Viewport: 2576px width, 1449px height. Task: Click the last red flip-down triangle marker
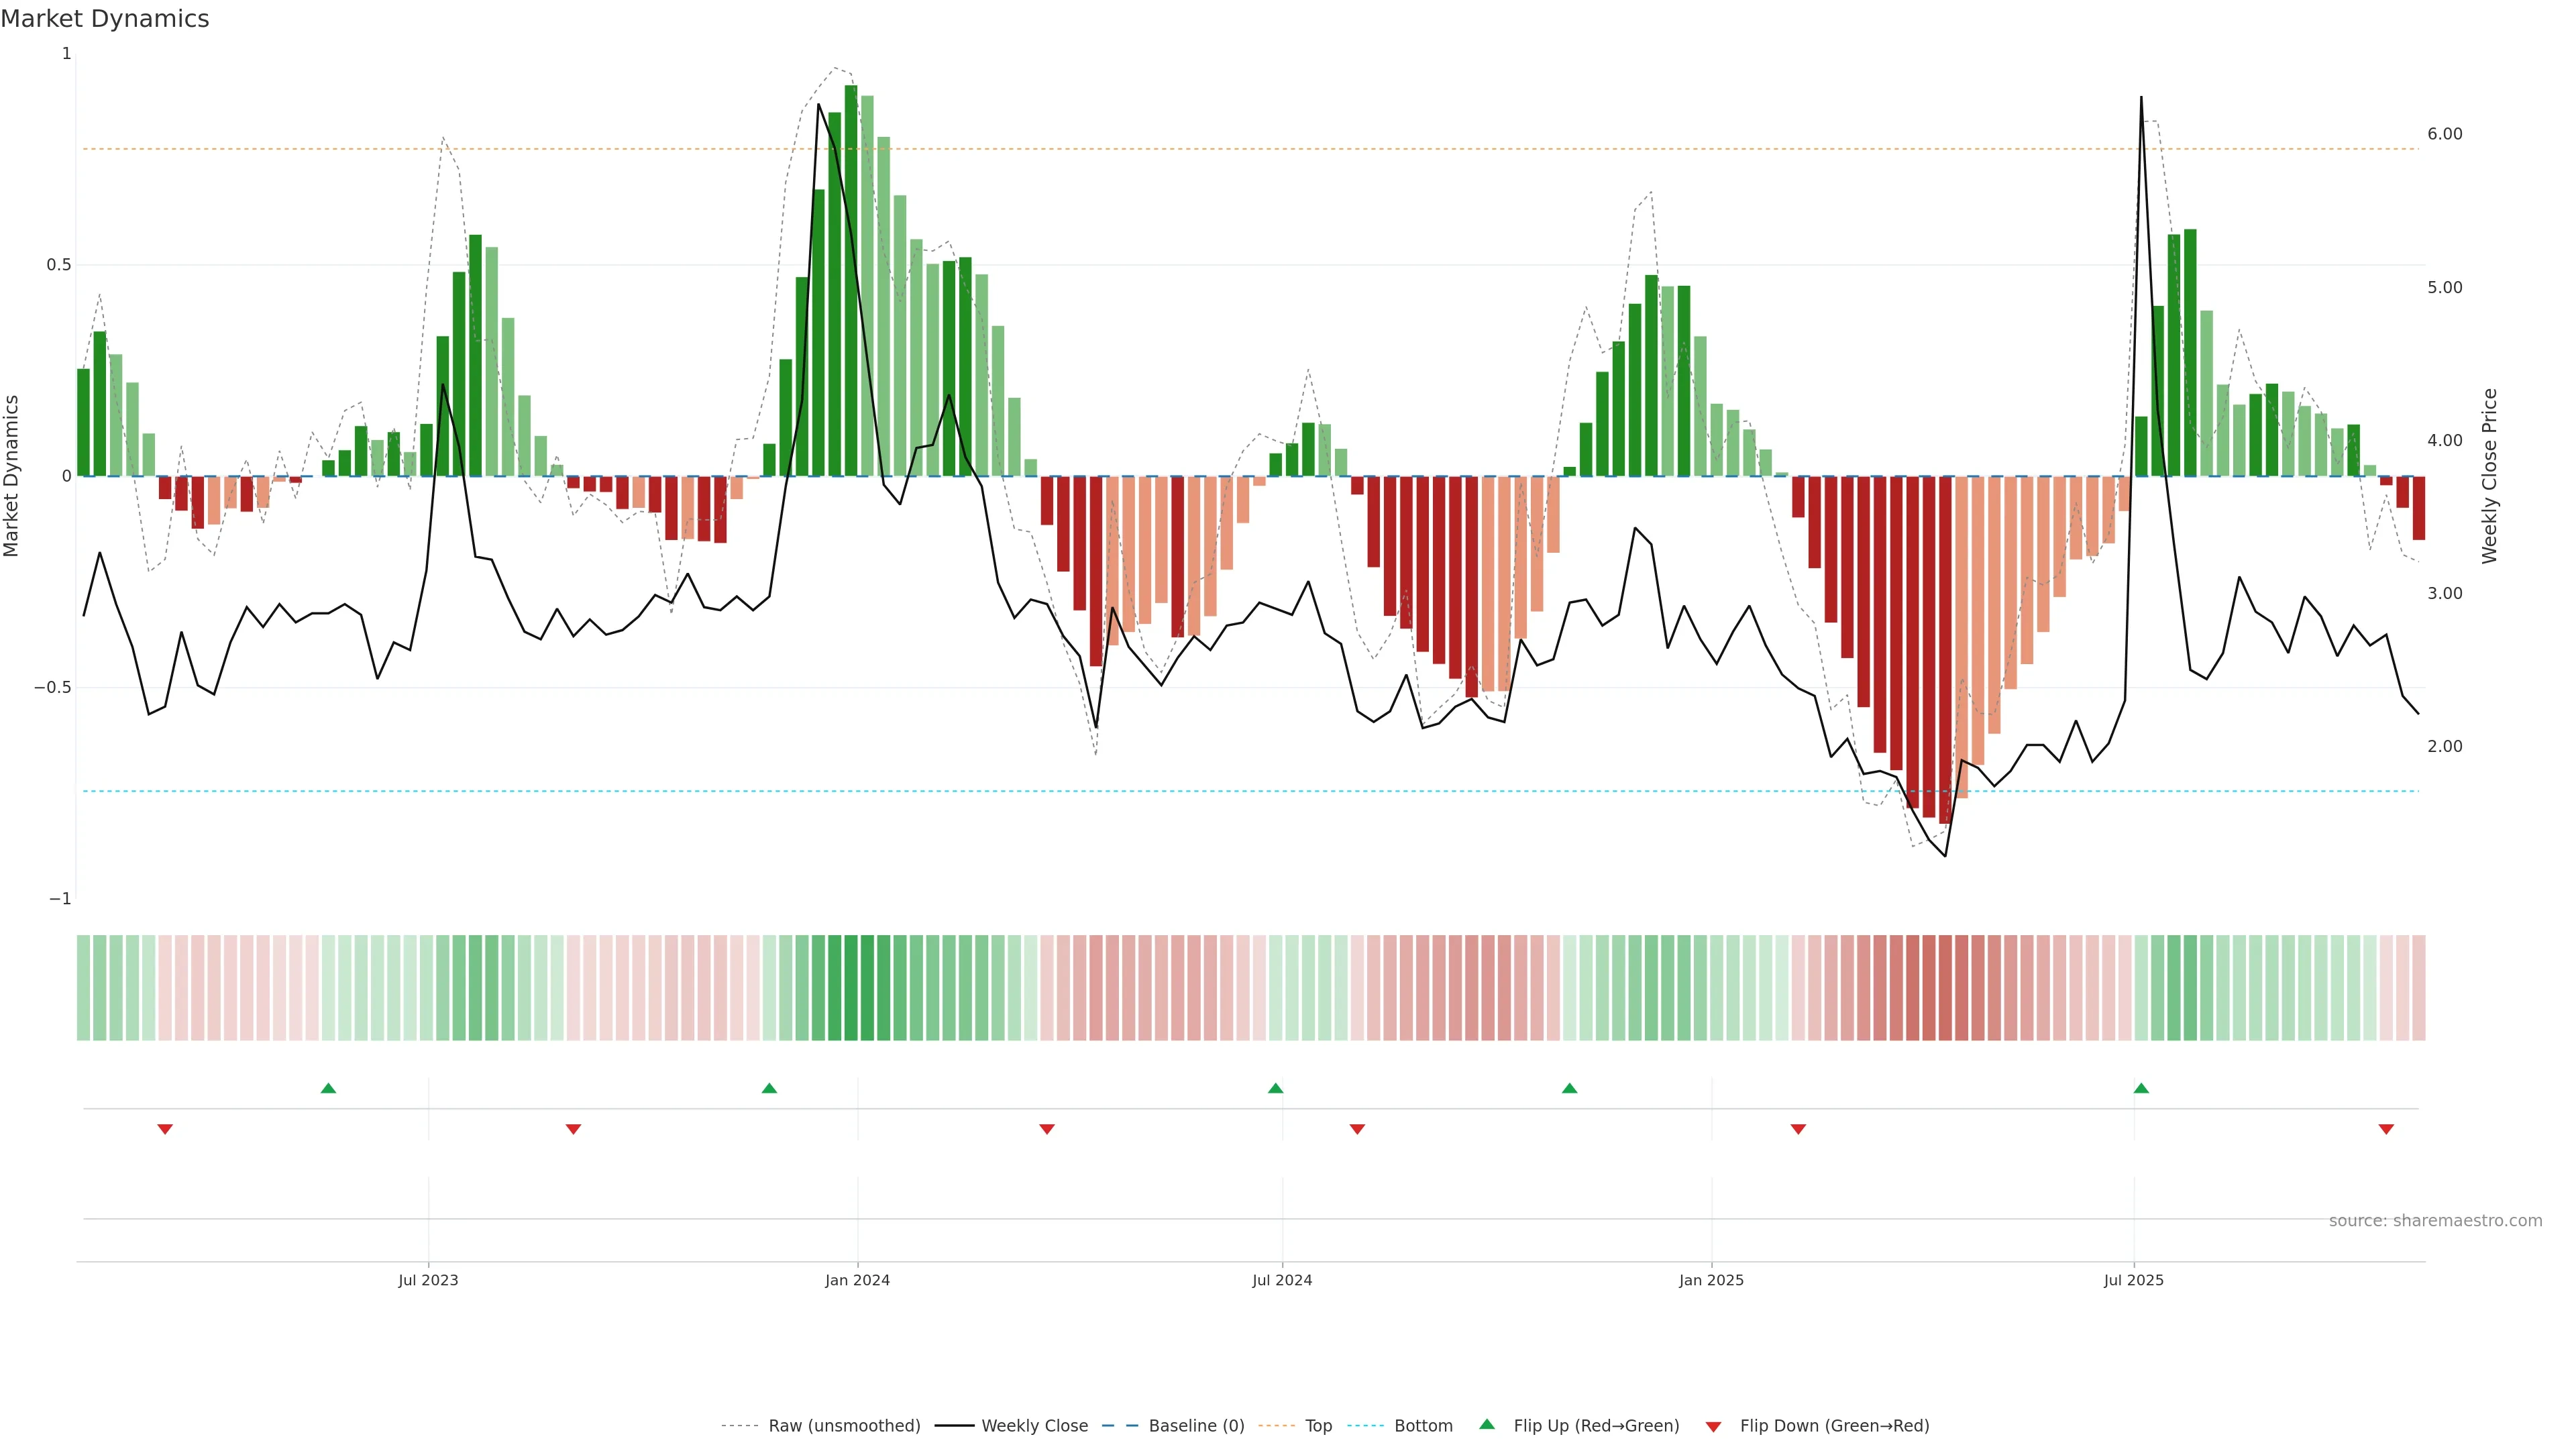coord(2386,1129)
